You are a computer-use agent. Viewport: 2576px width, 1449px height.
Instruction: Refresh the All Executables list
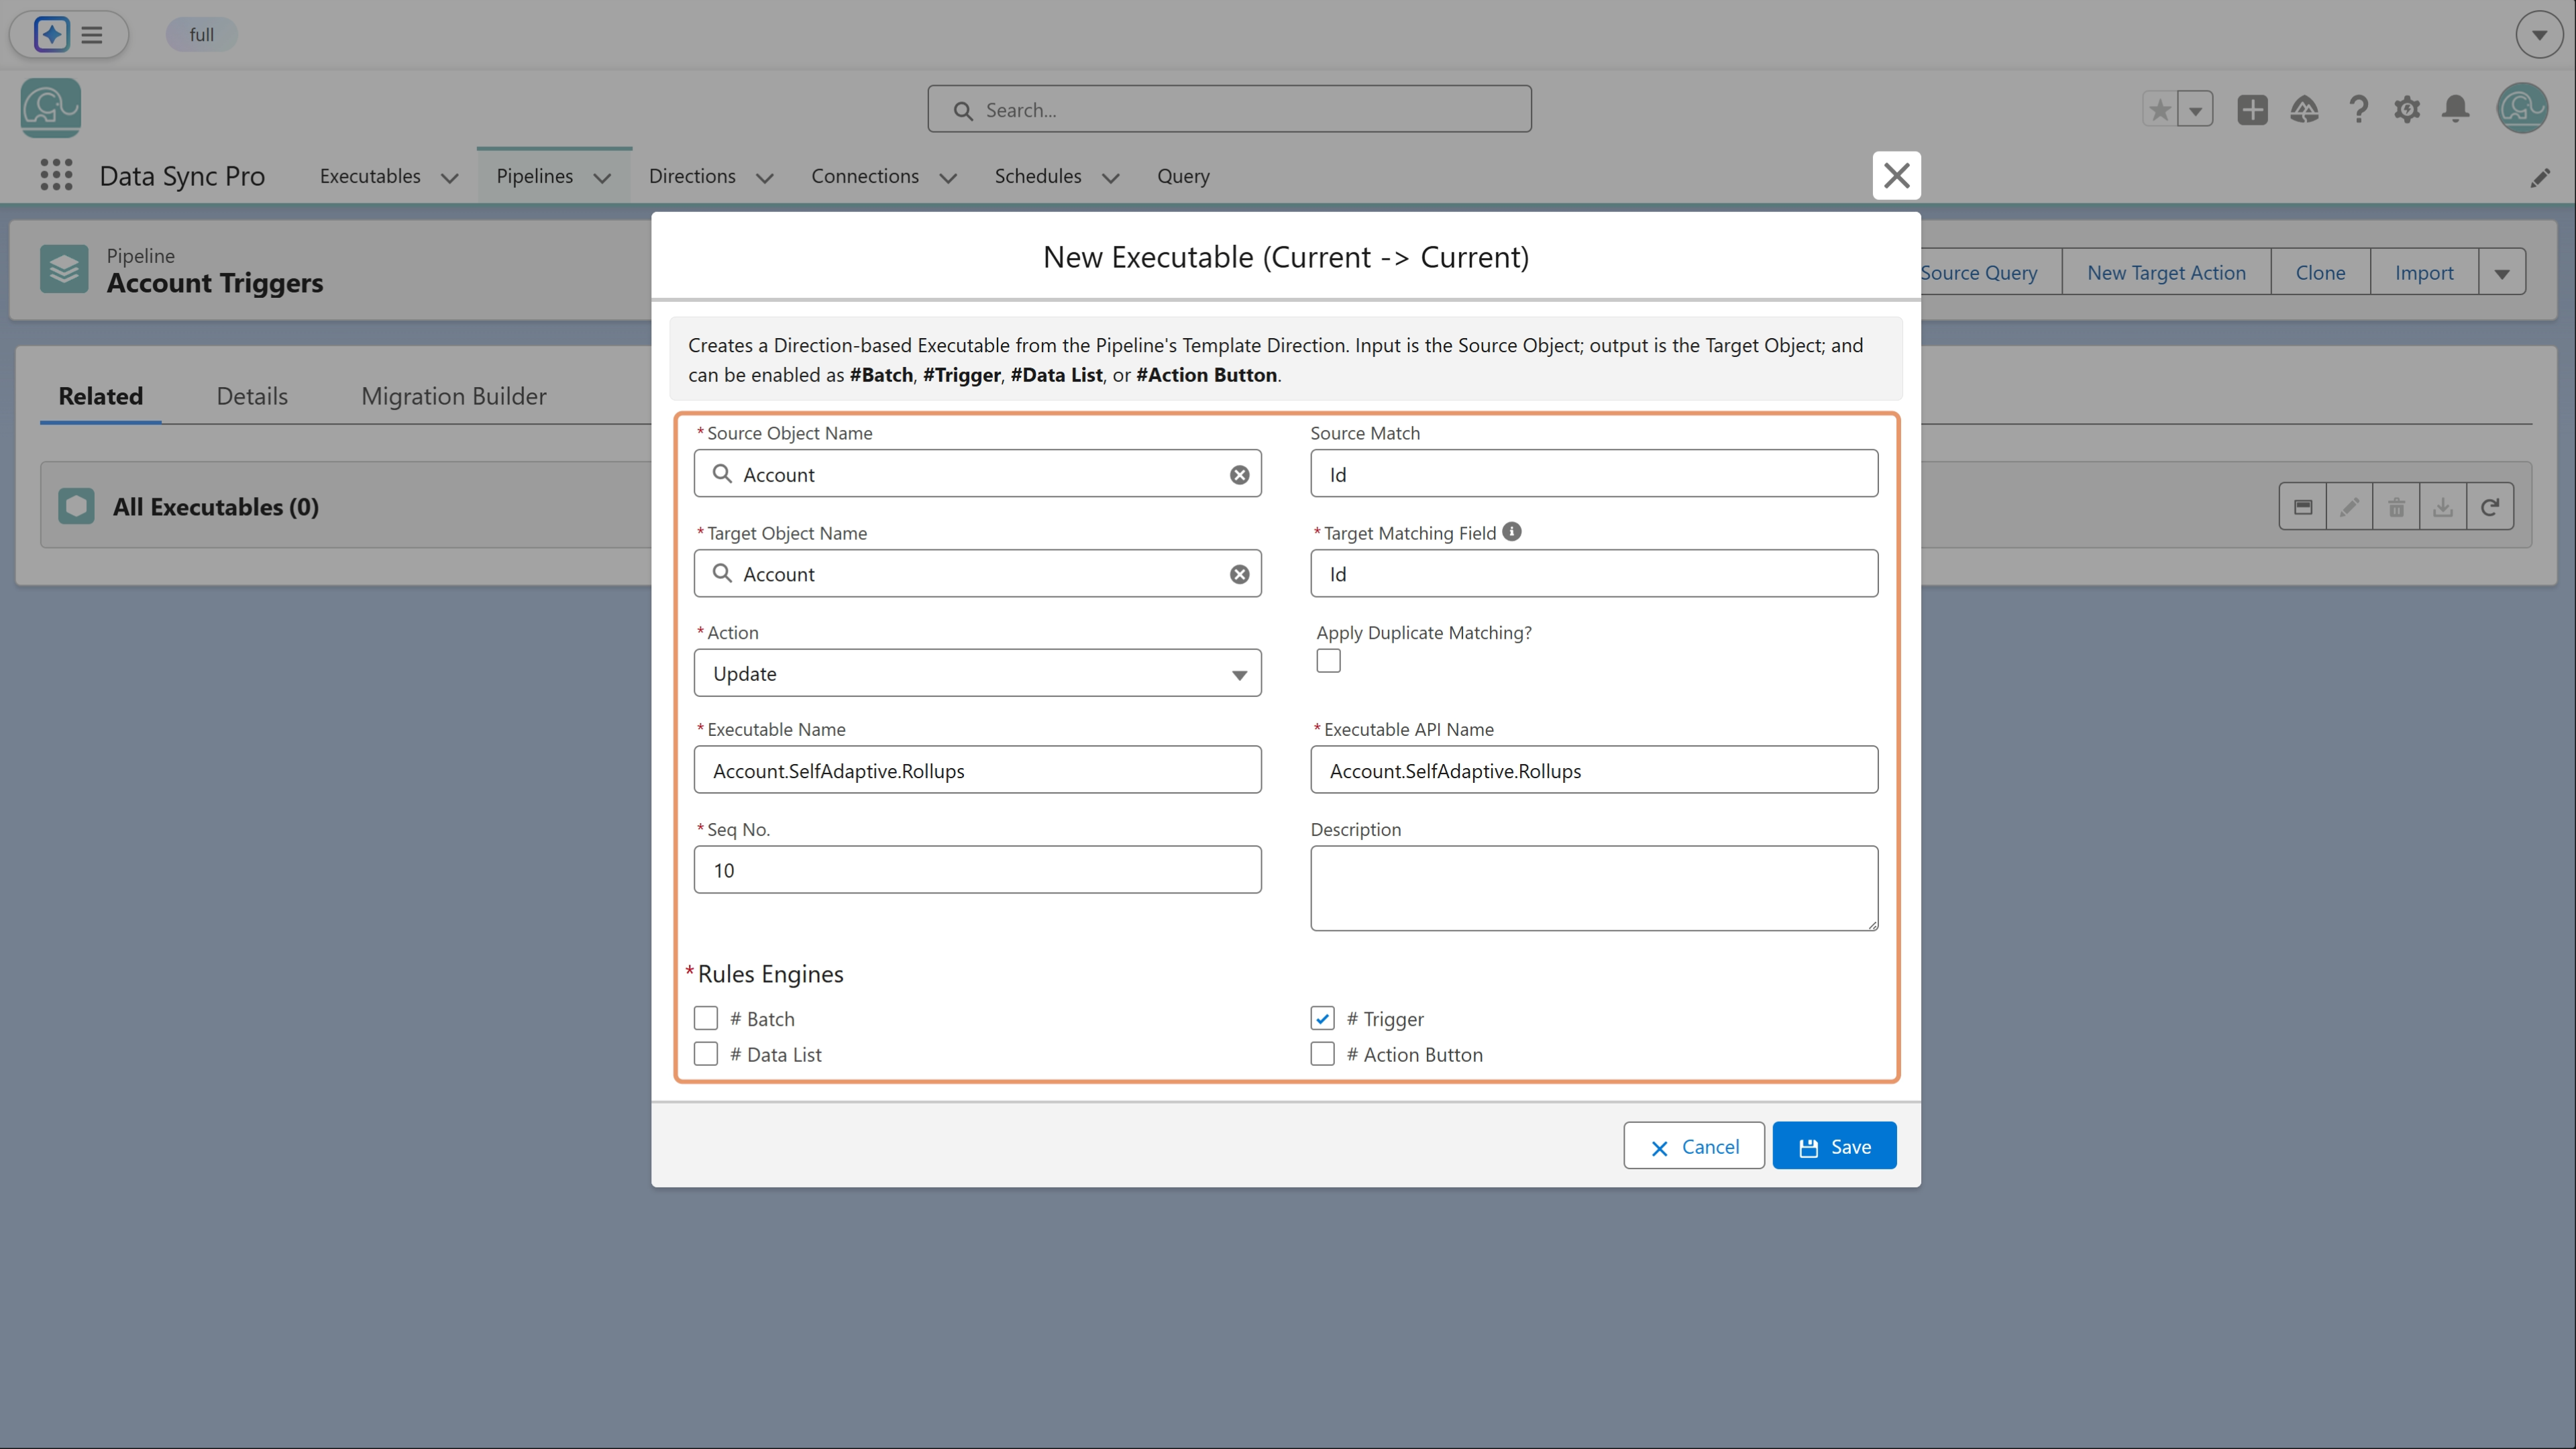(x=2490, y=507)
